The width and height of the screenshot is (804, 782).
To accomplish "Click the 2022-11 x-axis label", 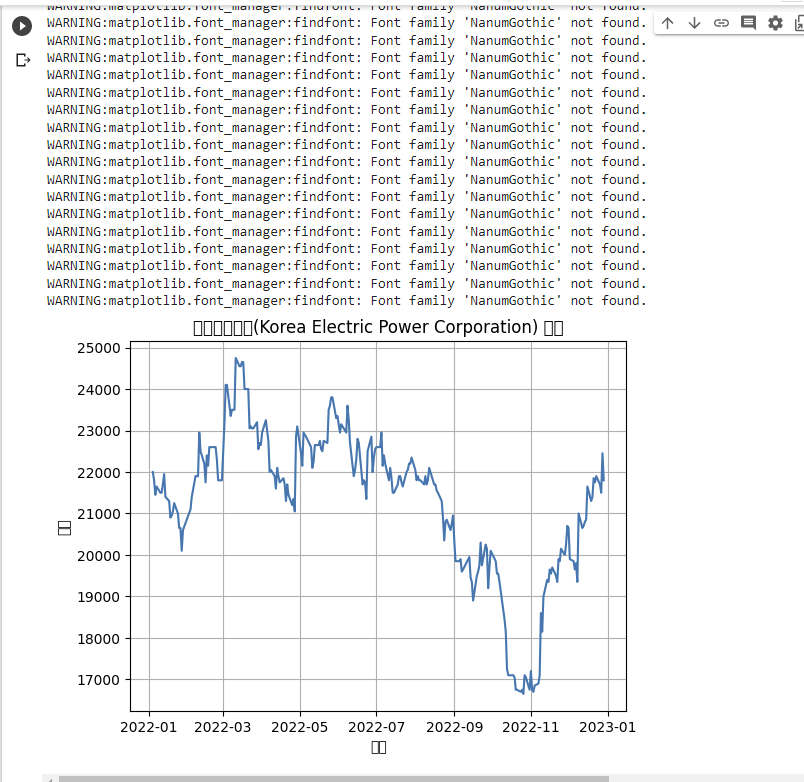I will pos(531,727).
